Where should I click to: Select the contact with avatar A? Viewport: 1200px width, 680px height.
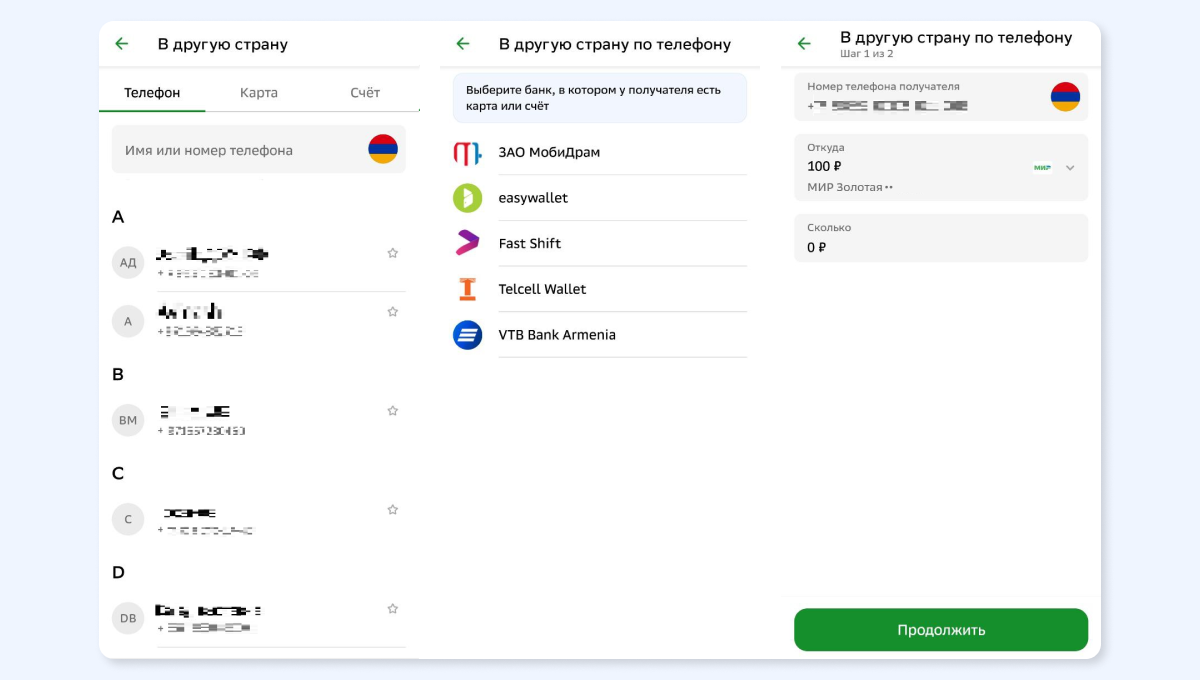[x=128, y=321]
